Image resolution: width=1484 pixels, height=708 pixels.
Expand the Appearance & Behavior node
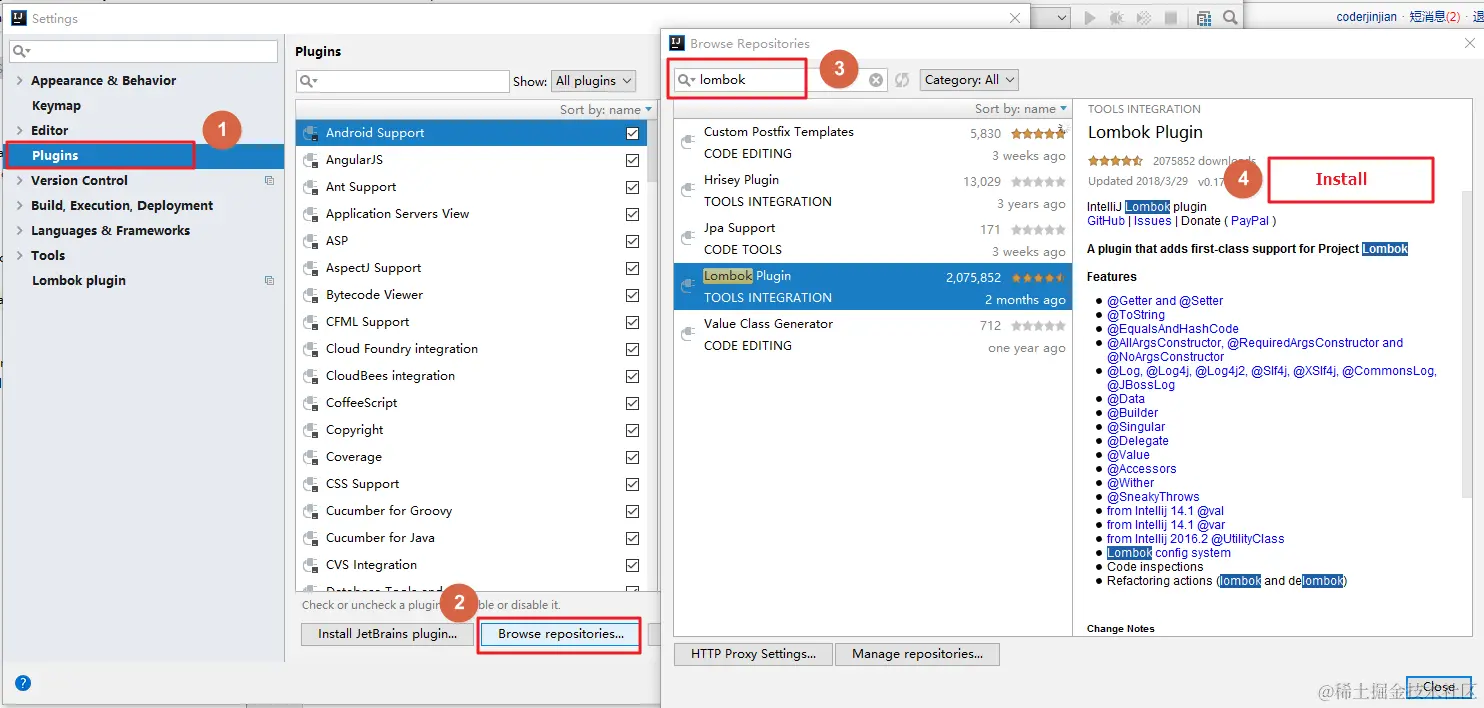pos(20,81)
